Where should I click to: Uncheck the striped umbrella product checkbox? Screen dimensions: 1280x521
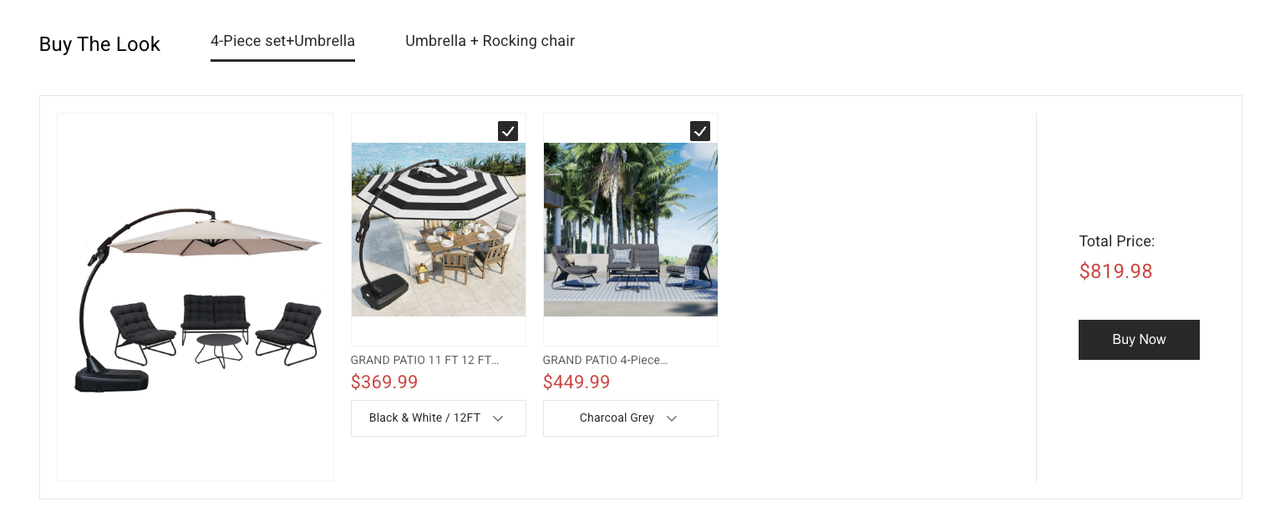pos(508,131)
